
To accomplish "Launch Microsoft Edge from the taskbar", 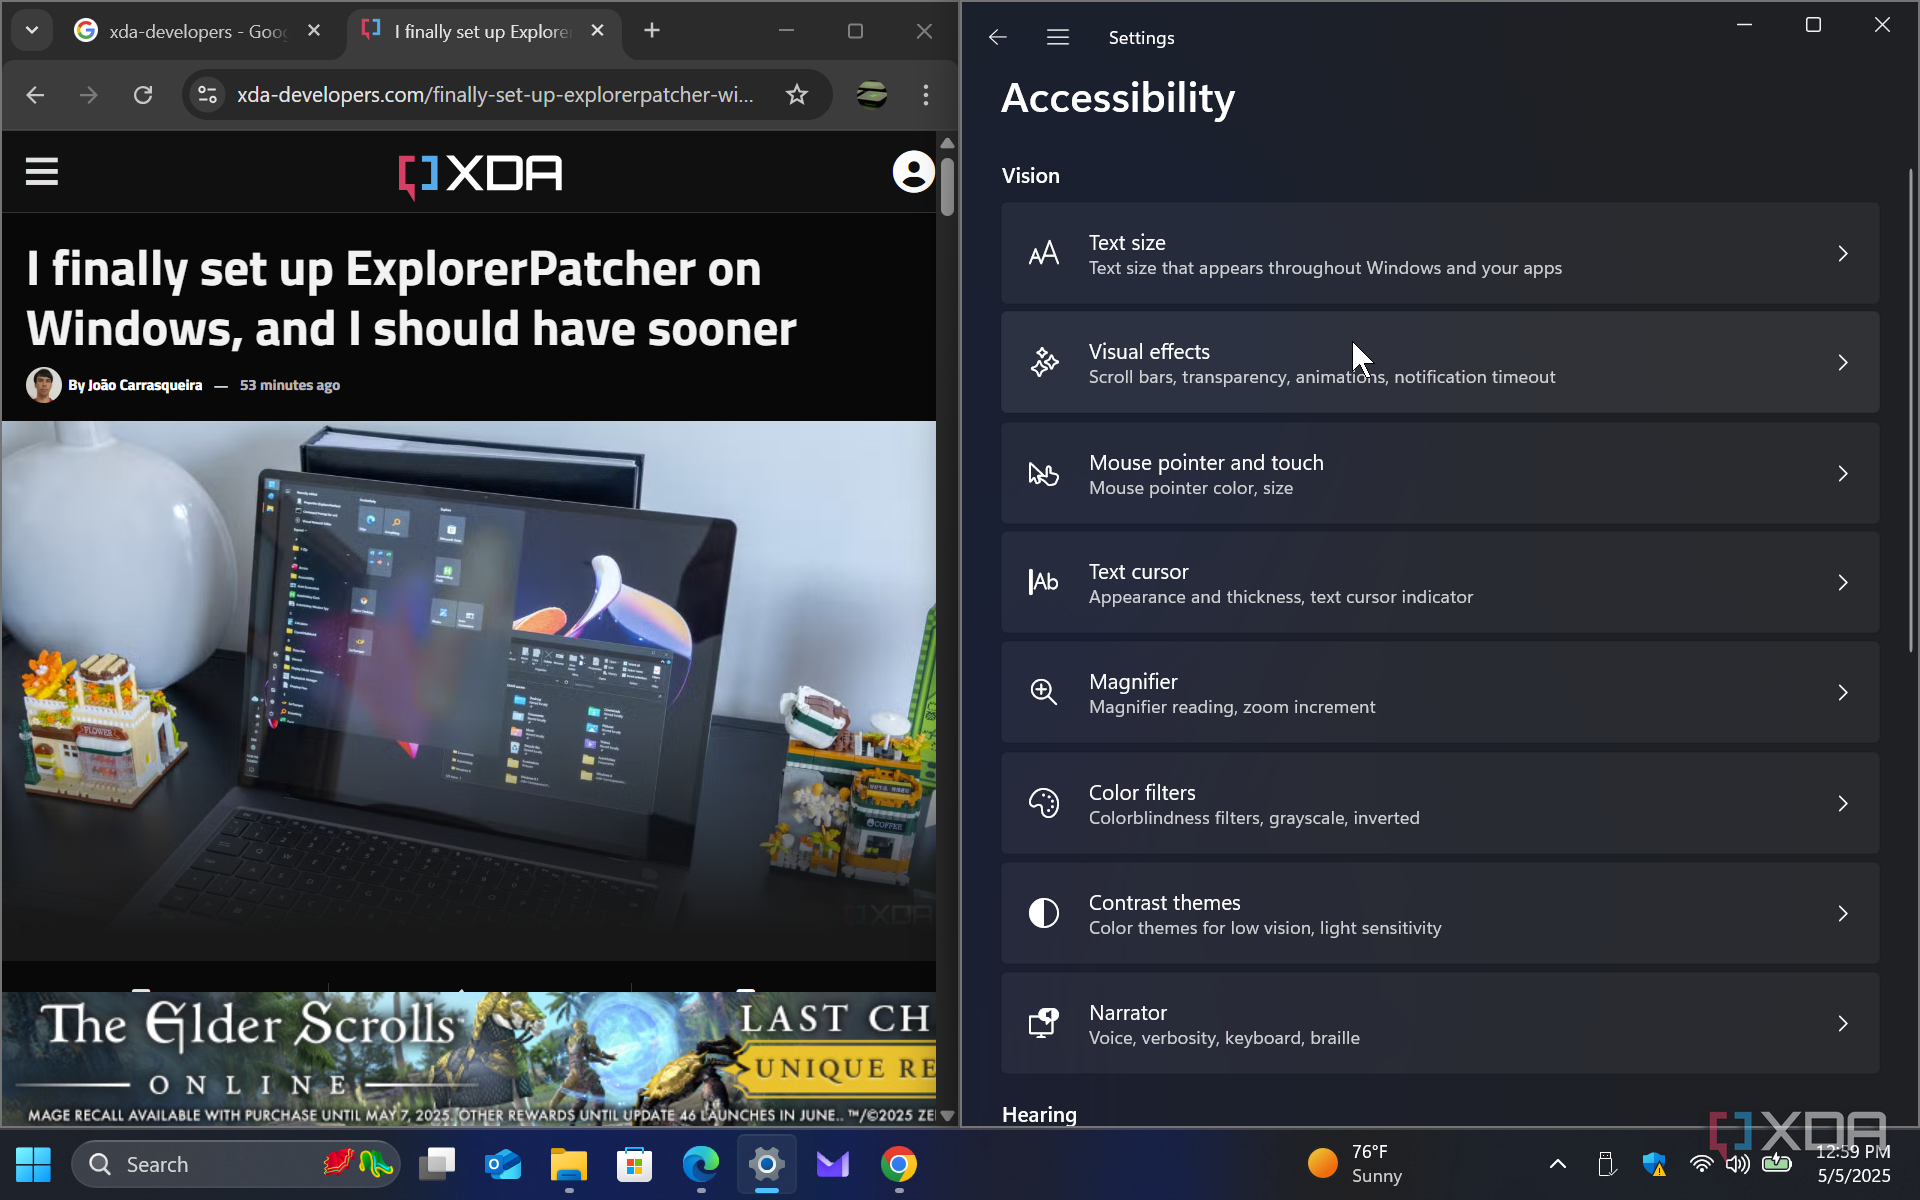I will [701, 1164].
